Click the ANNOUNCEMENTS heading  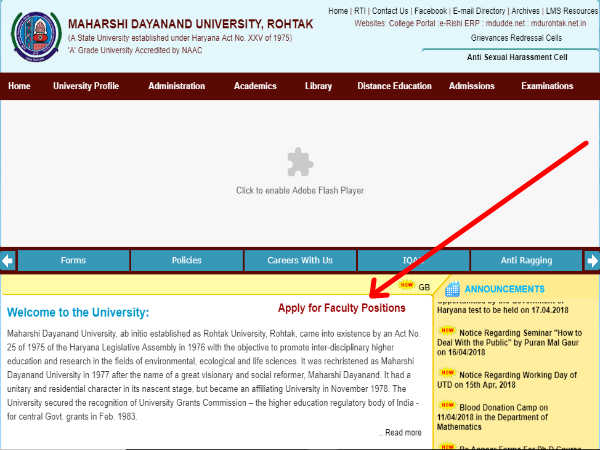tap(504, 289)
